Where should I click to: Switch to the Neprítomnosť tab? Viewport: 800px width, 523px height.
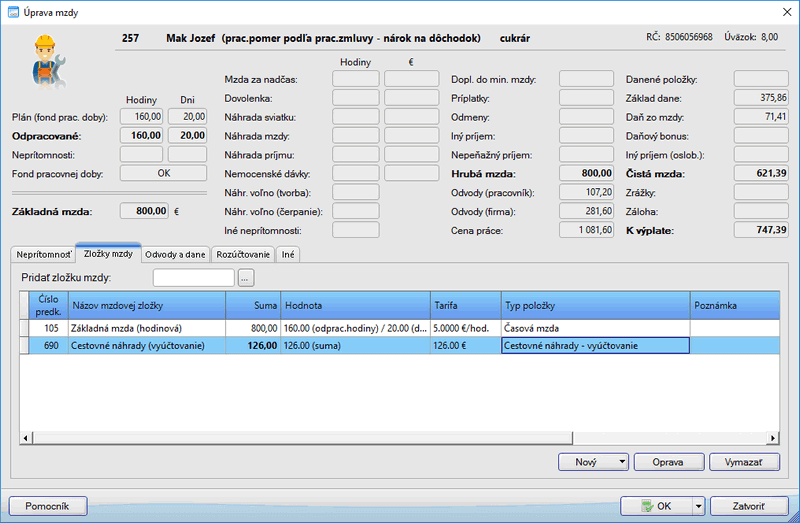(x=41, y=255)
